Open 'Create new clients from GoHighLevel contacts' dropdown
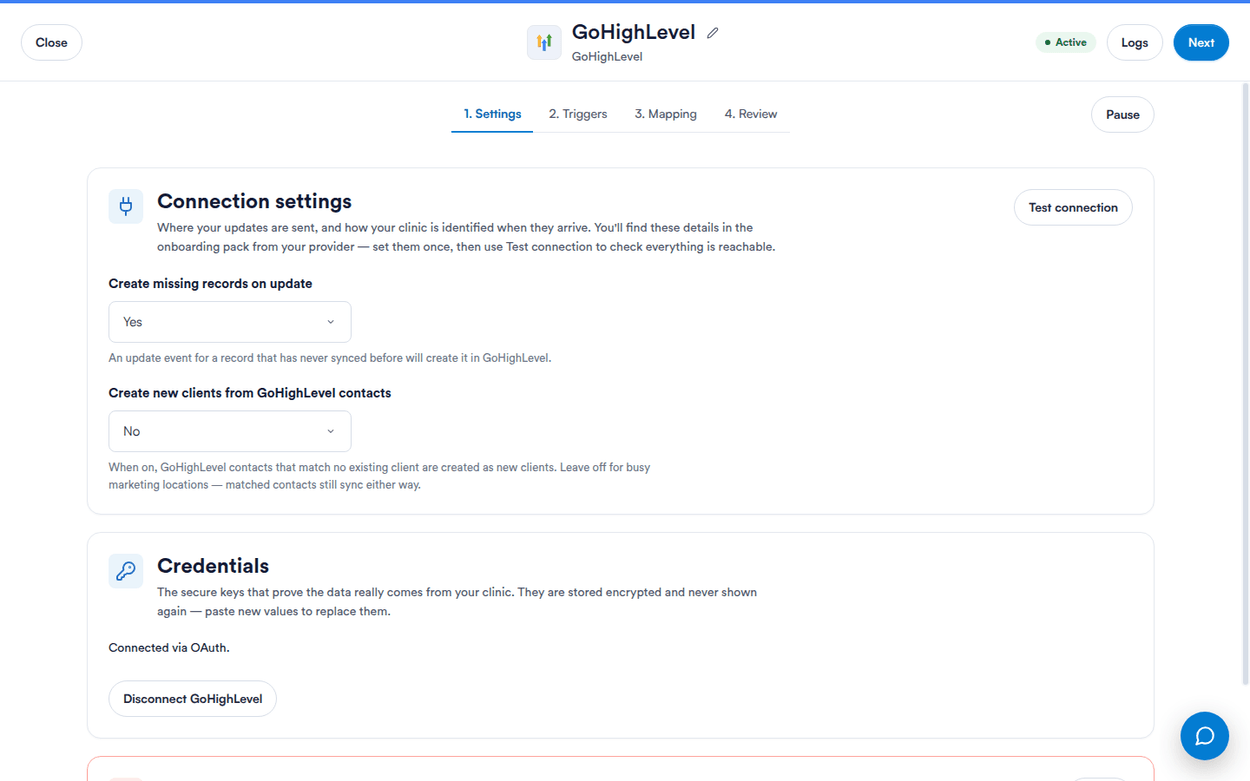Viewport: 1250px width, 781px height. [x=230, y=431]
